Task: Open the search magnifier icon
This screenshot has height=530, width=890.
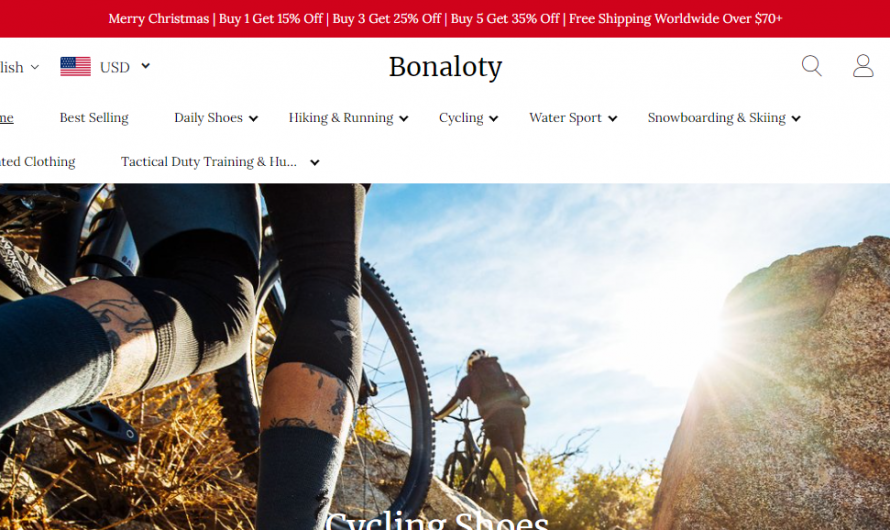Action: click(812, 66)
